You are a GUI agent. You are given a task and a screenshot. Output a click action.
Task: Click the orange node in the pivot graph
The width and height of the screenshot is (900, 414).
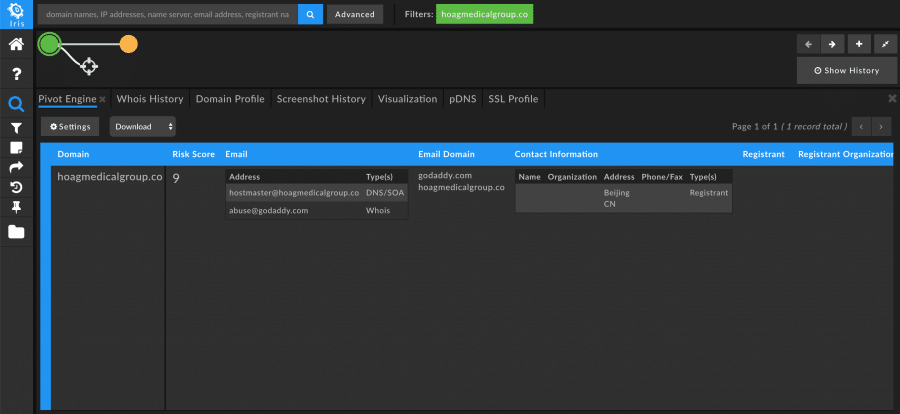pyautogui.click(x=129, y=44)
